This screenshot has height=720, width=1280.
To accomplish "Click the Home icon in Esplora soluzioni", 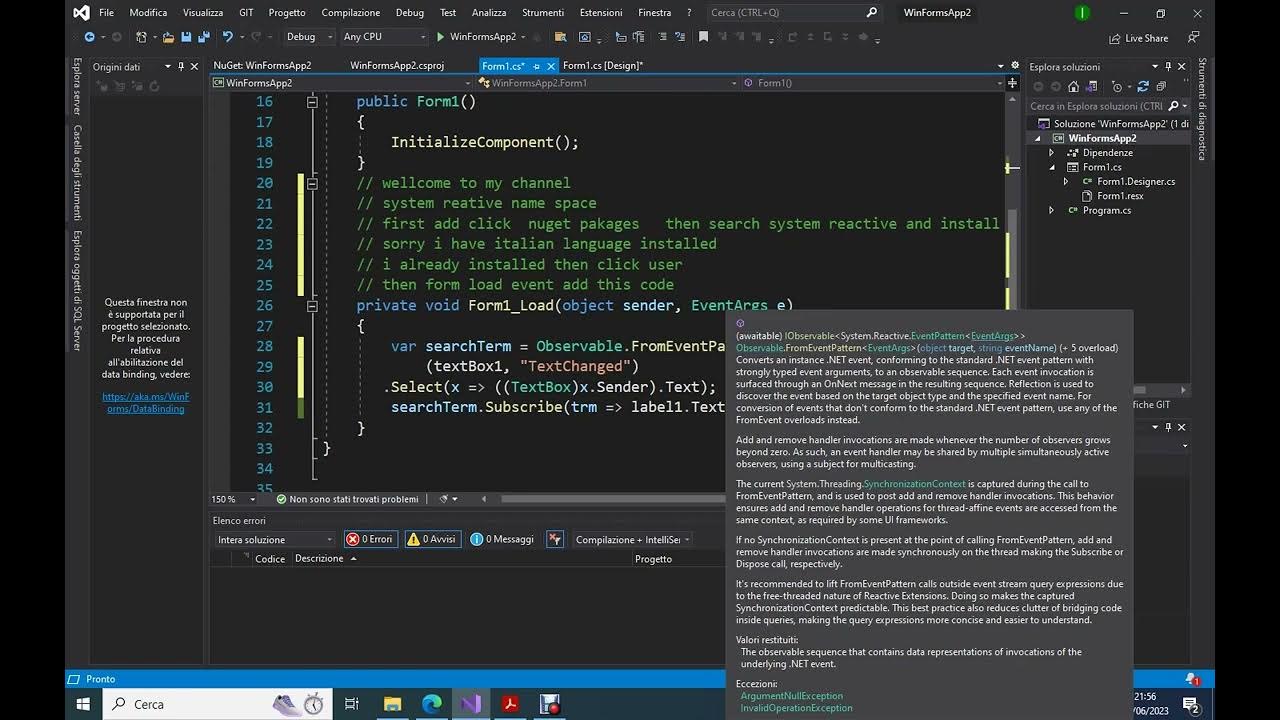I will coord(1073,86).
